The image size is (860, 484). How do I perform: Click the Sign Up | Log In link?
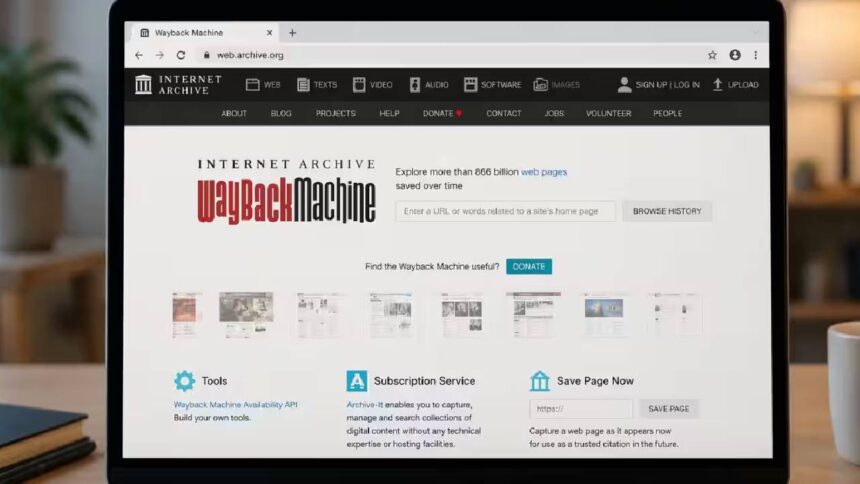[x=667, y=85]
